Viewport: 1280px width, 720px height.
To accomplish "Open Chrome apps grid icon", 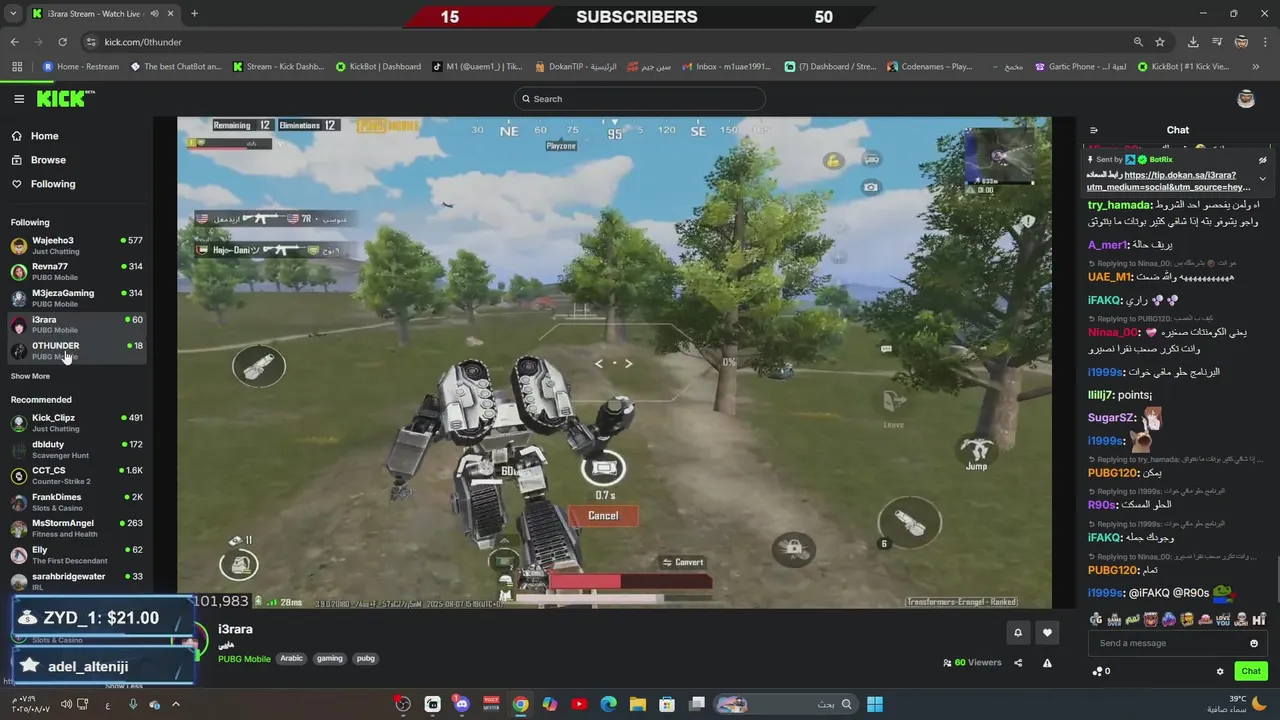I will pos(17,67).
